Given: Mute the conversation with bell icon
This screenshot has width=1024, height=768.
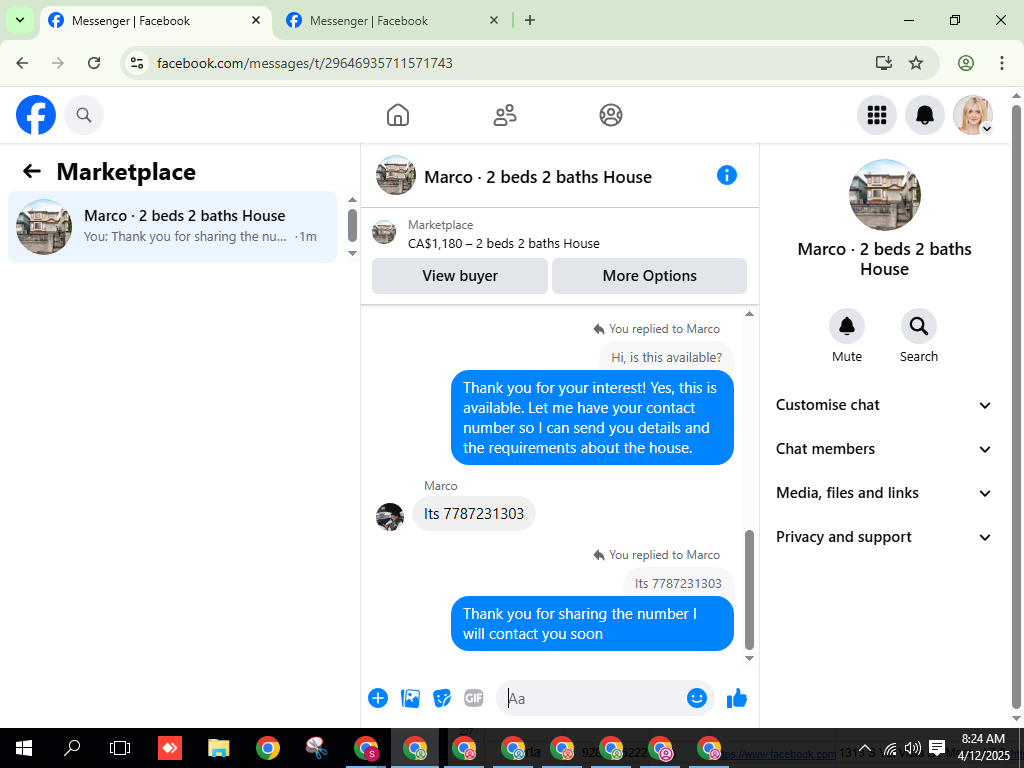Looking at the screenshot, I should [846, 326].
